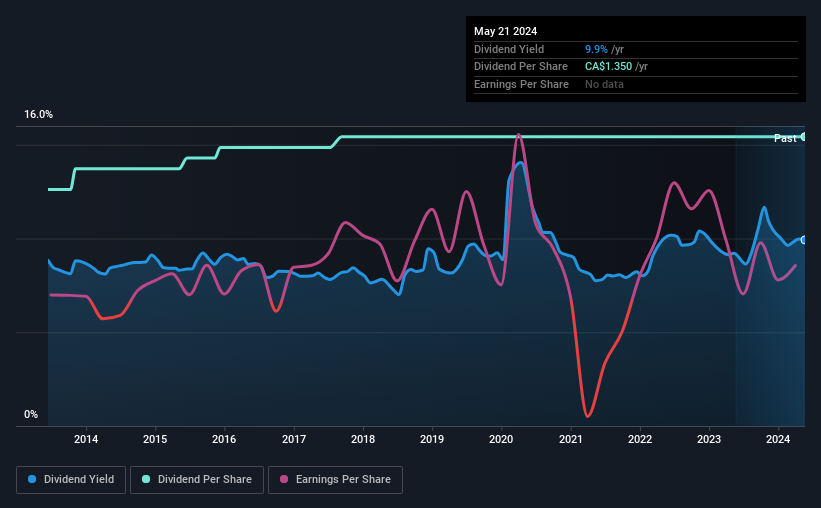Toggle the Dividend Yield legend button
The width and height of the screenshot is (821, 508).
pos(71,480)
